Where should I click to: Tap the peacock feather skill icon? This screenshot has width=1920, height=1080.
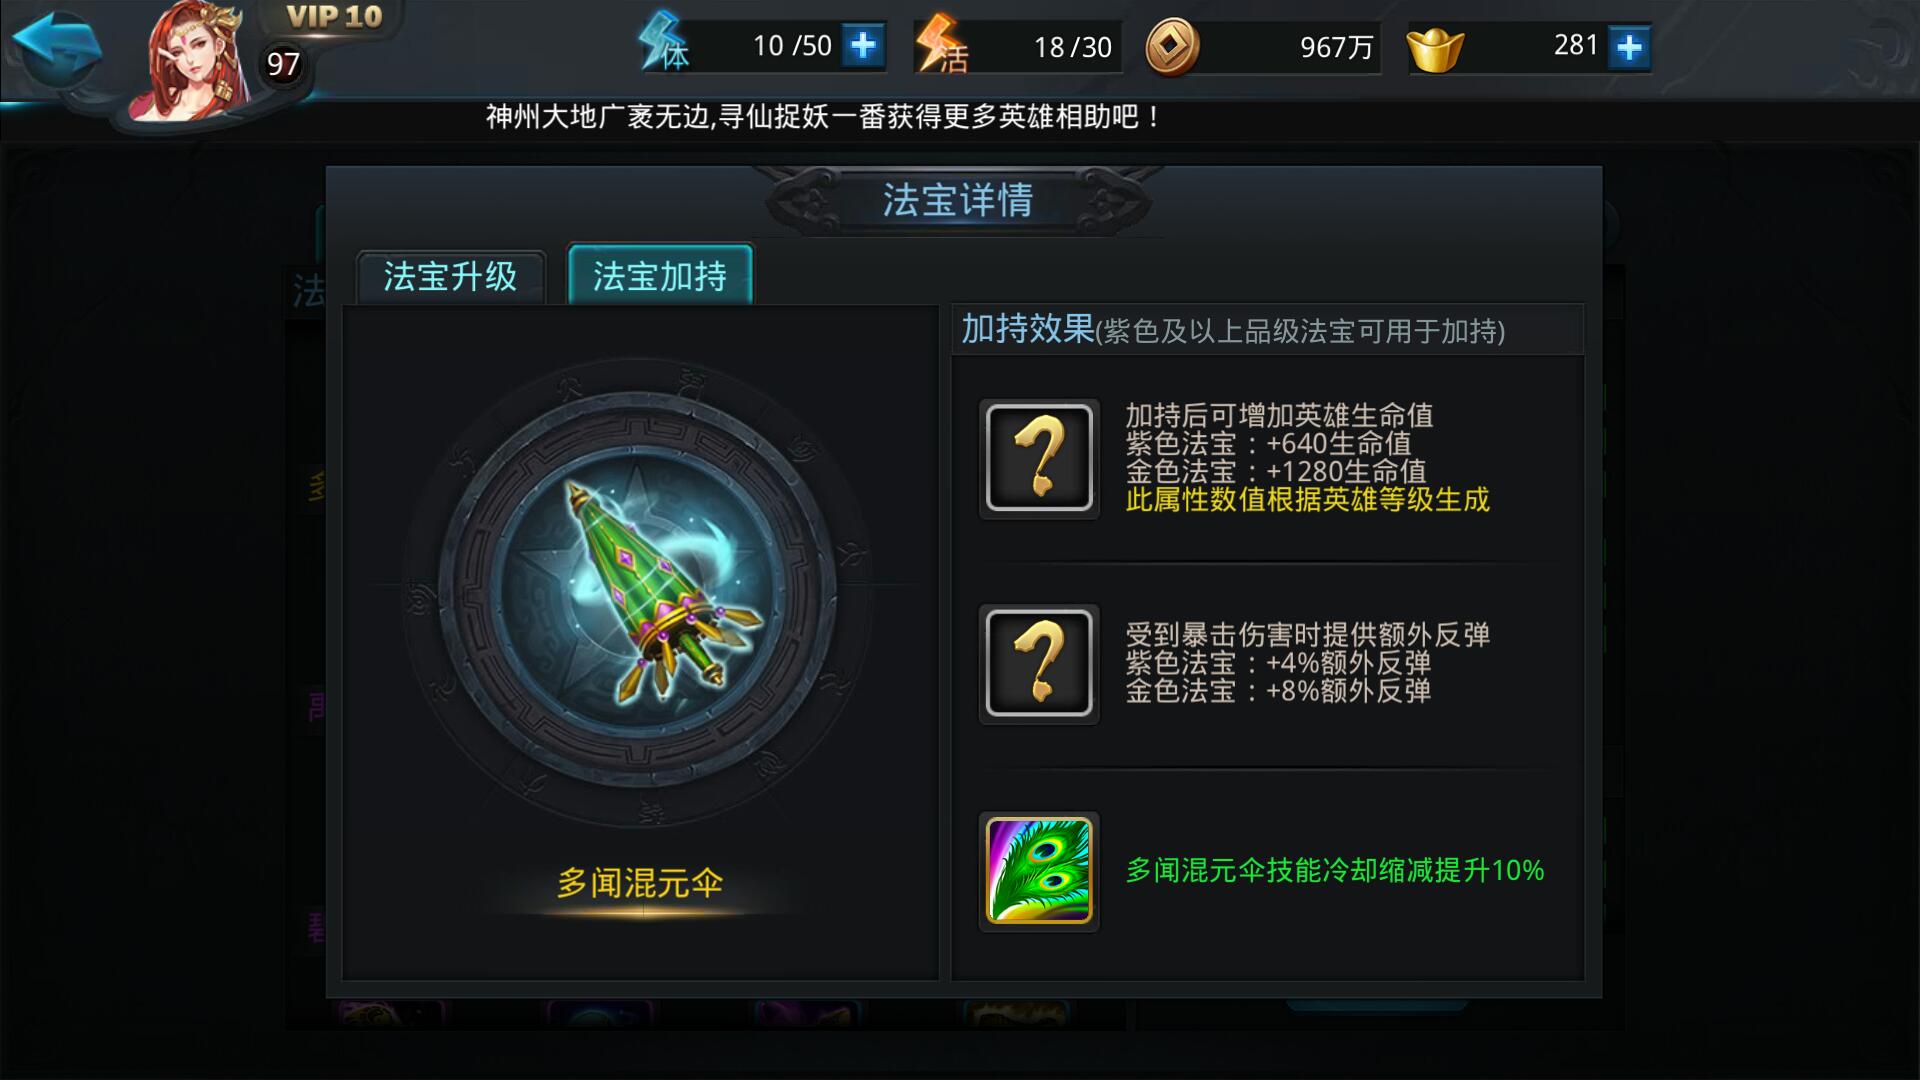pos(1039,871)
